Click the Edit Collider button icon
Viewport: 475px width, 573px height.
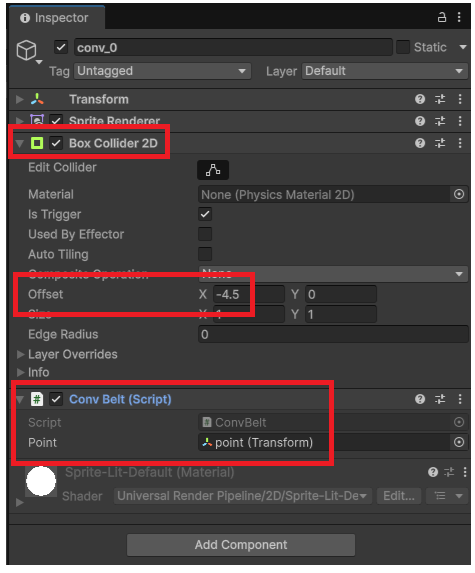pos(213,170)
